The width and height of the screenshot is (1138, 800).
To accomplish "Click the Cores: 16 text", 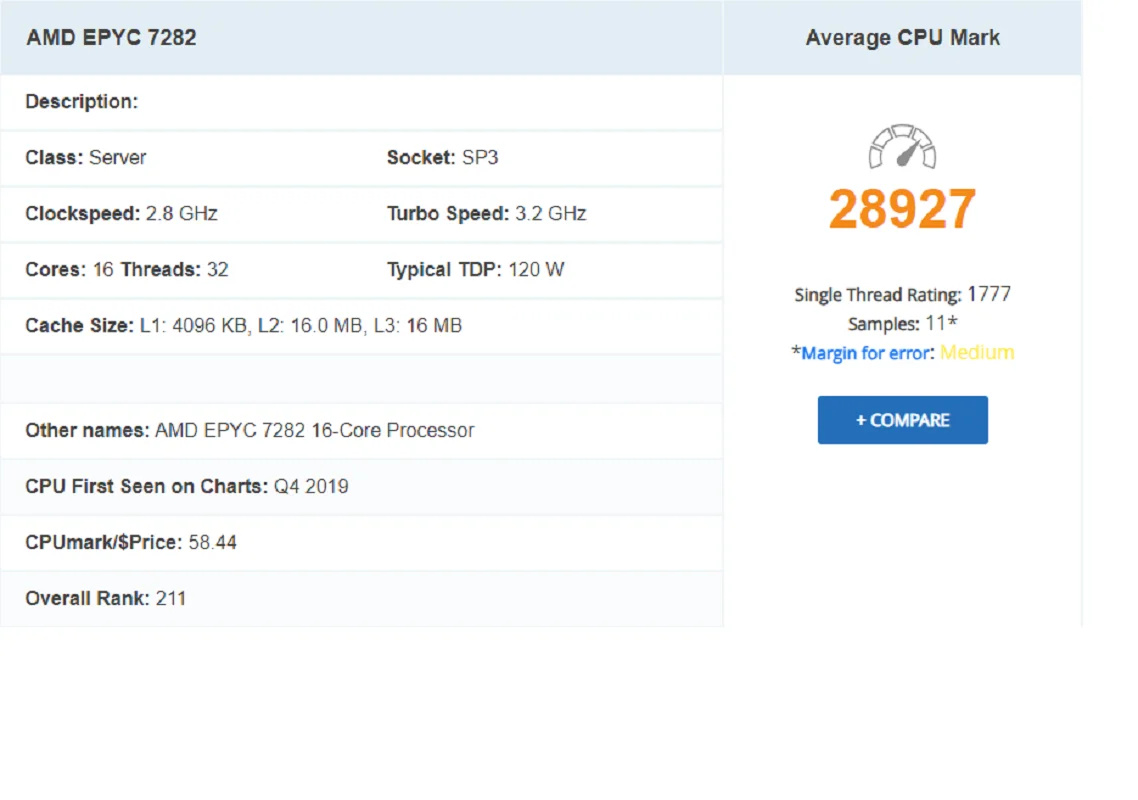I will pos(69,269).
